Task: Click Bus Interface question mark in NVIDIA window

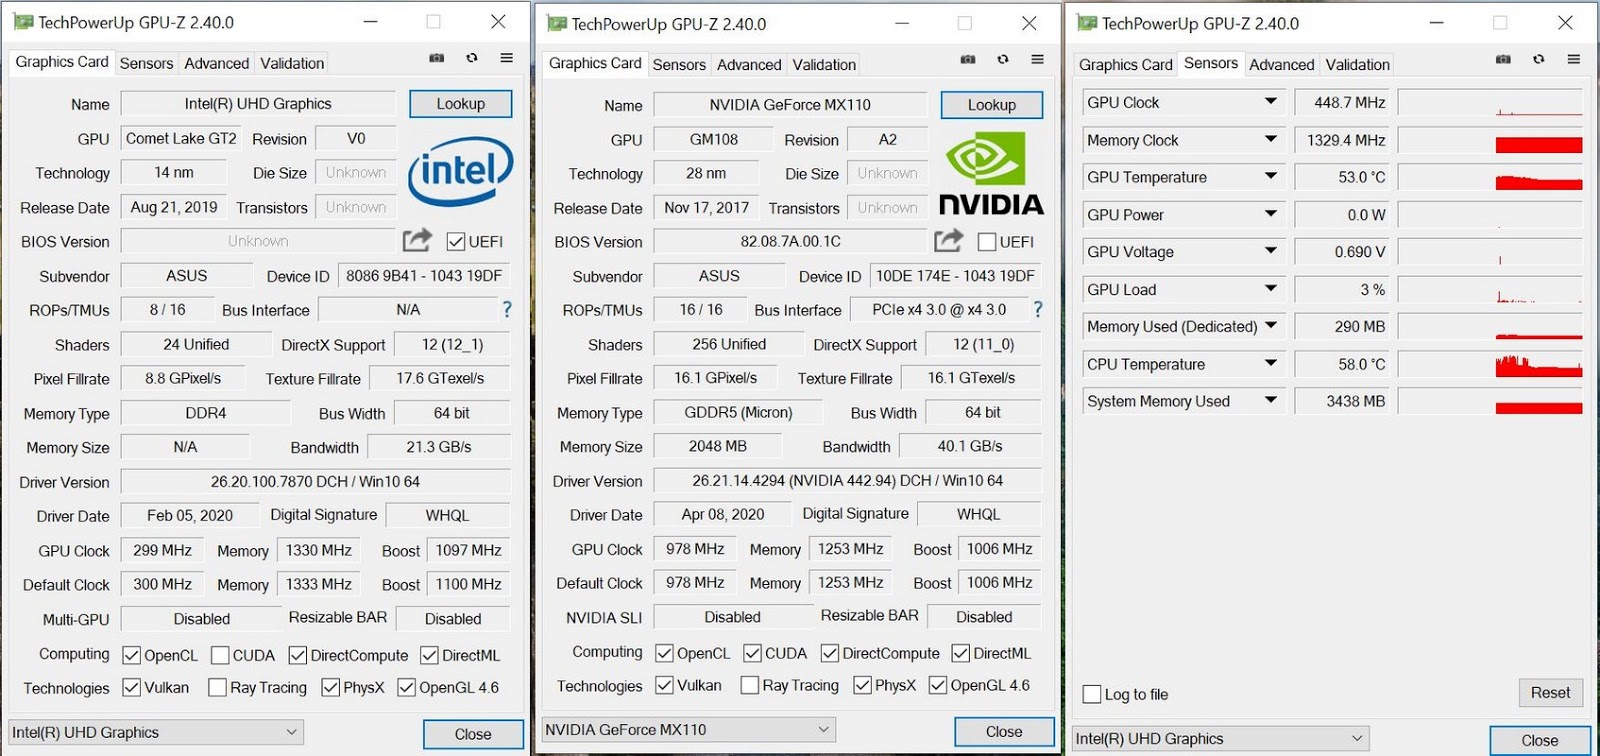Action: click(x=1038, y=309)
